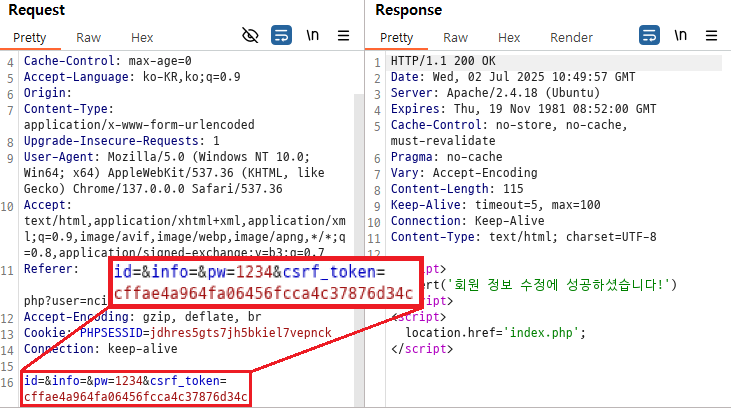The width and height of the screenshot is (731, 408).
Task: Click Vary: Accept-Encoding response line
Action: pyautogui.click(x=464, y=173)
